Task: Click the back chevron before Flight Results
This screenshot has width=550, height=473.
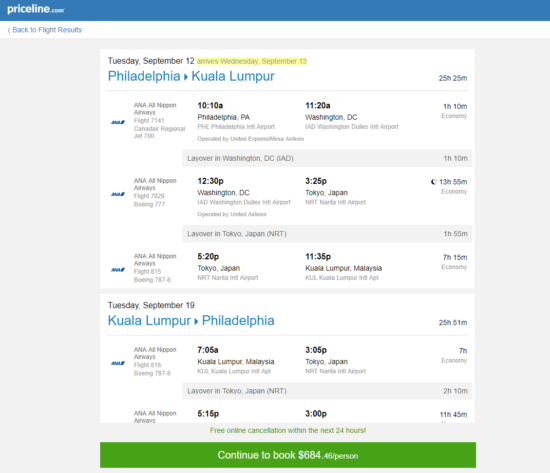Action: coord(9,30)
